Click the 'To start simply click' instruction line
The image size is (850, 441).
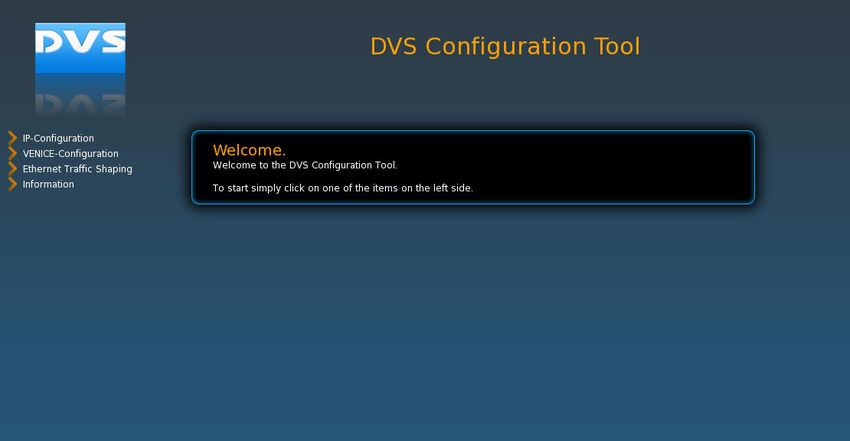point(343,188)
